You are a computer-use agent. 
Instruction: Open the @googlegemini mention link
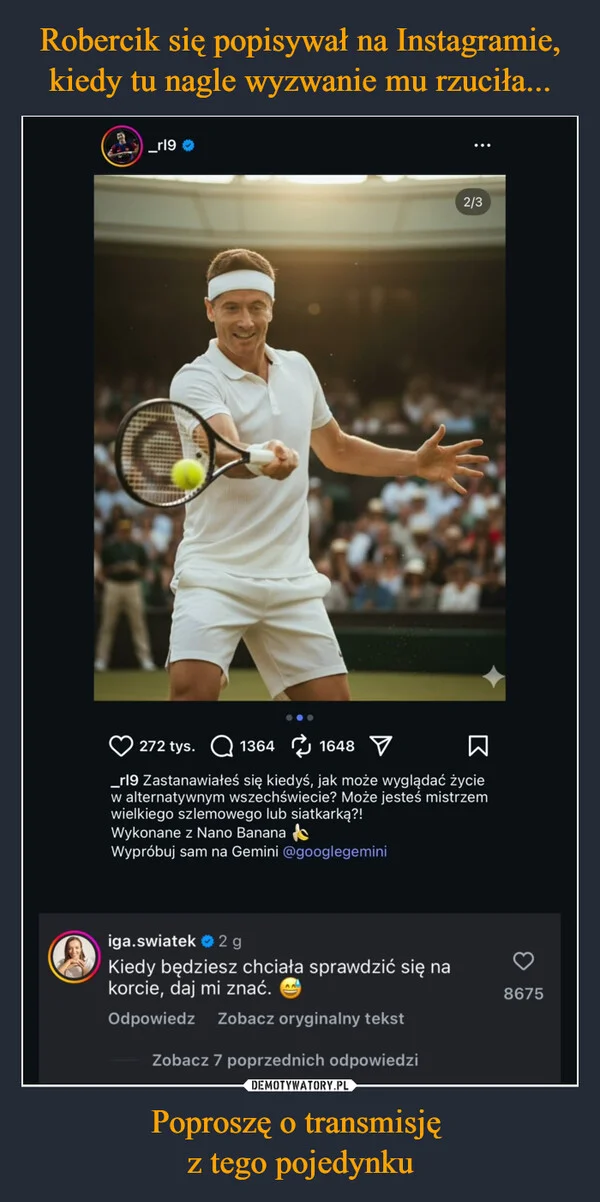coord(335,851)
